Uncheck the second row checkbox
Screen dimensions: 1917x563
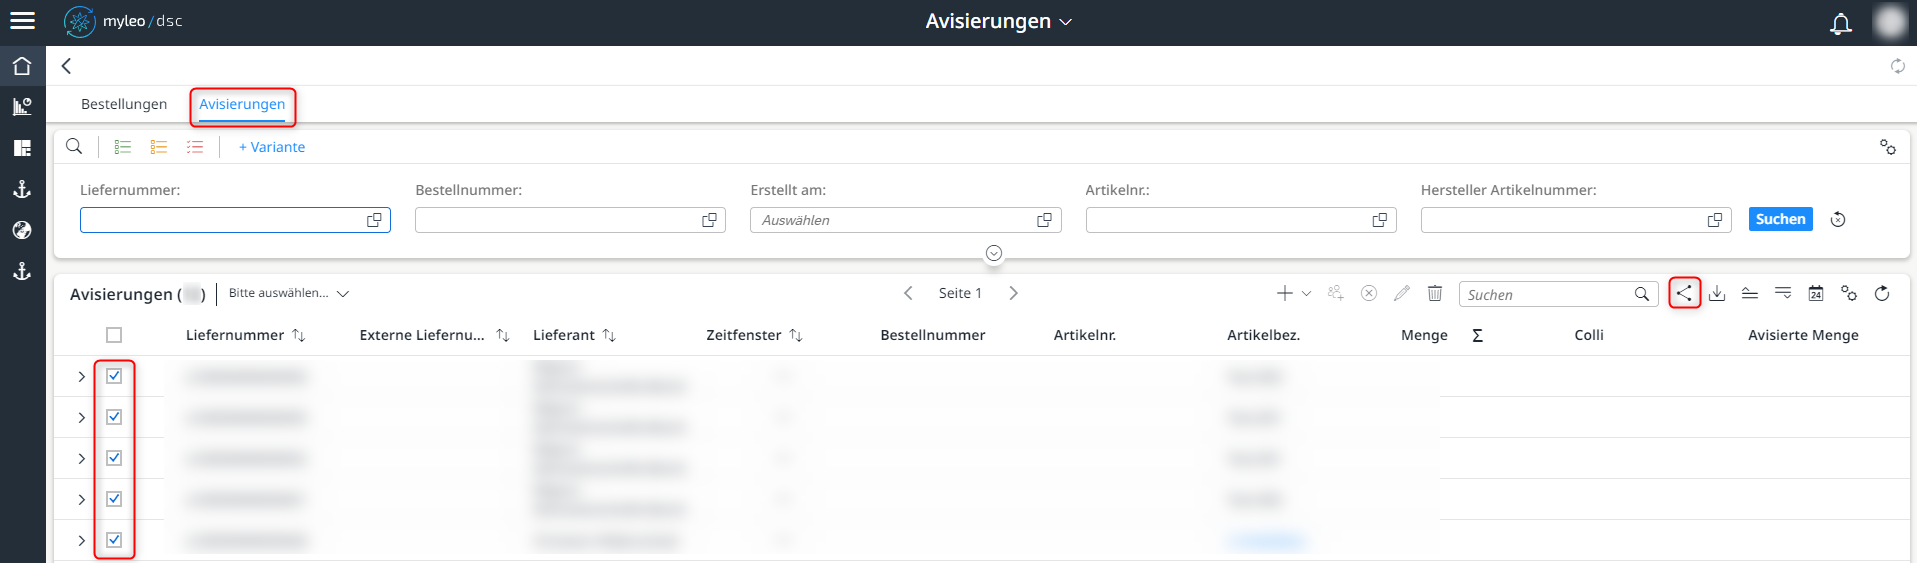pos(114,417)
